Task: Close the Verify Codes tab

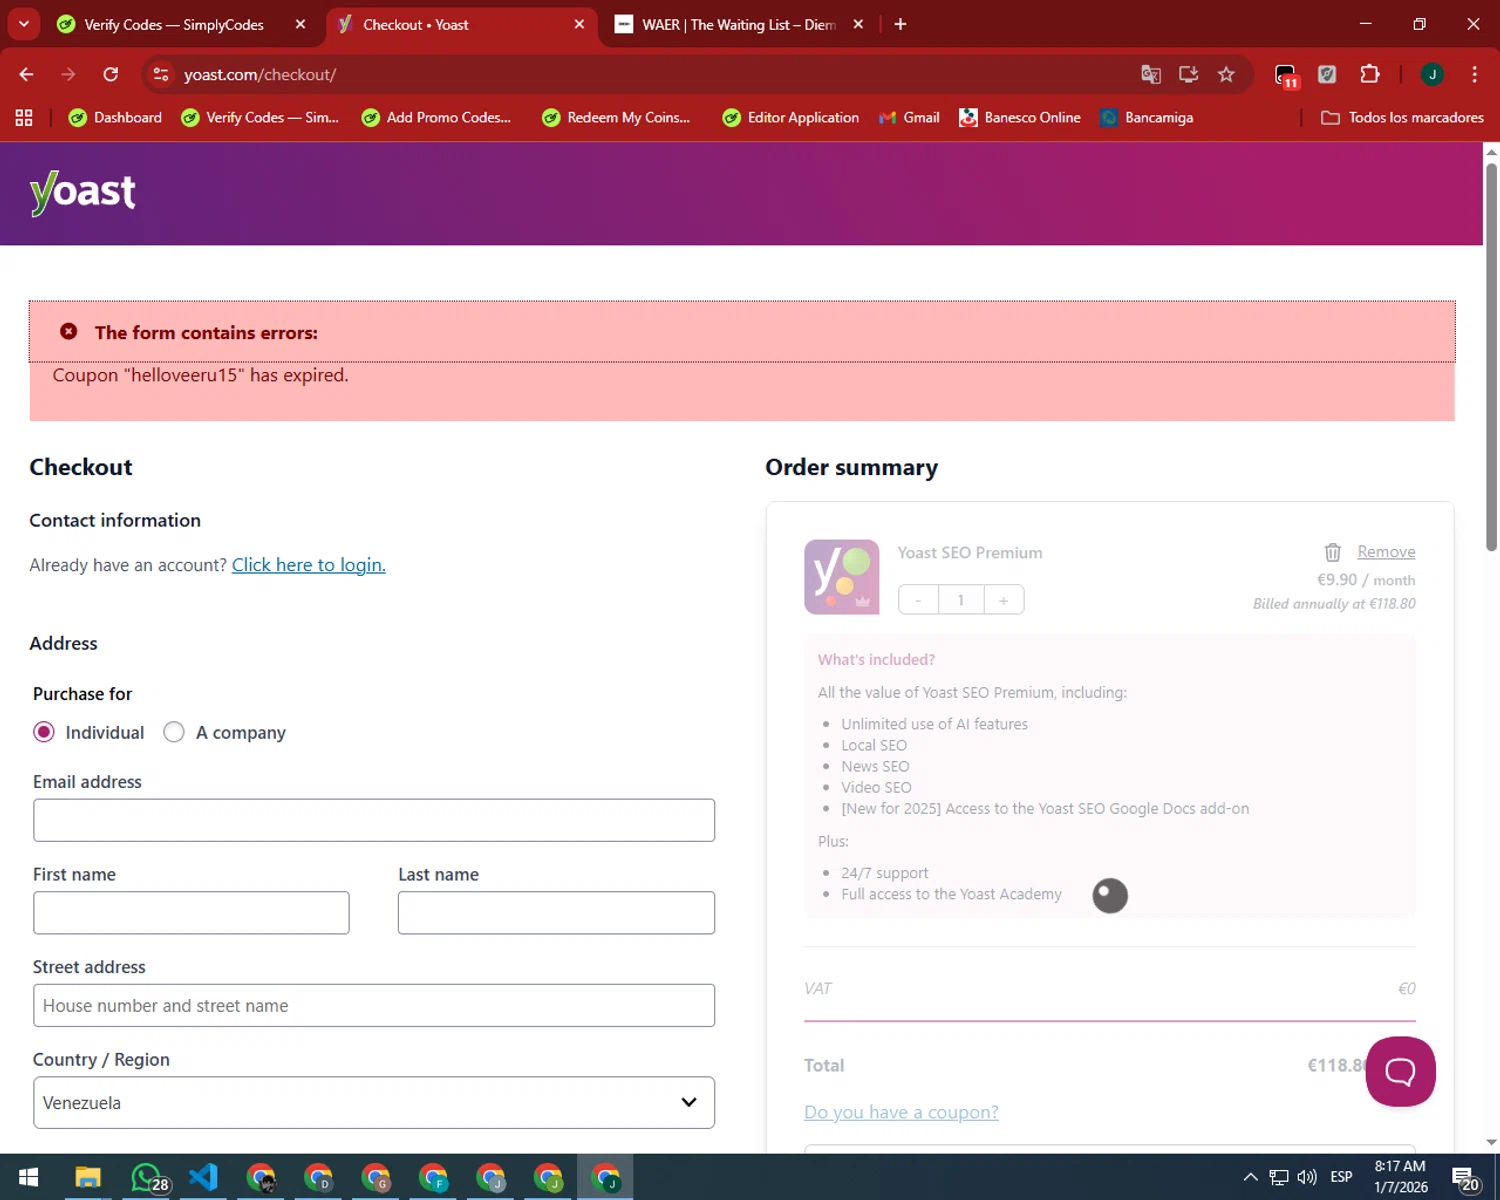Action: pyautogui.click(x=300, y=24)
